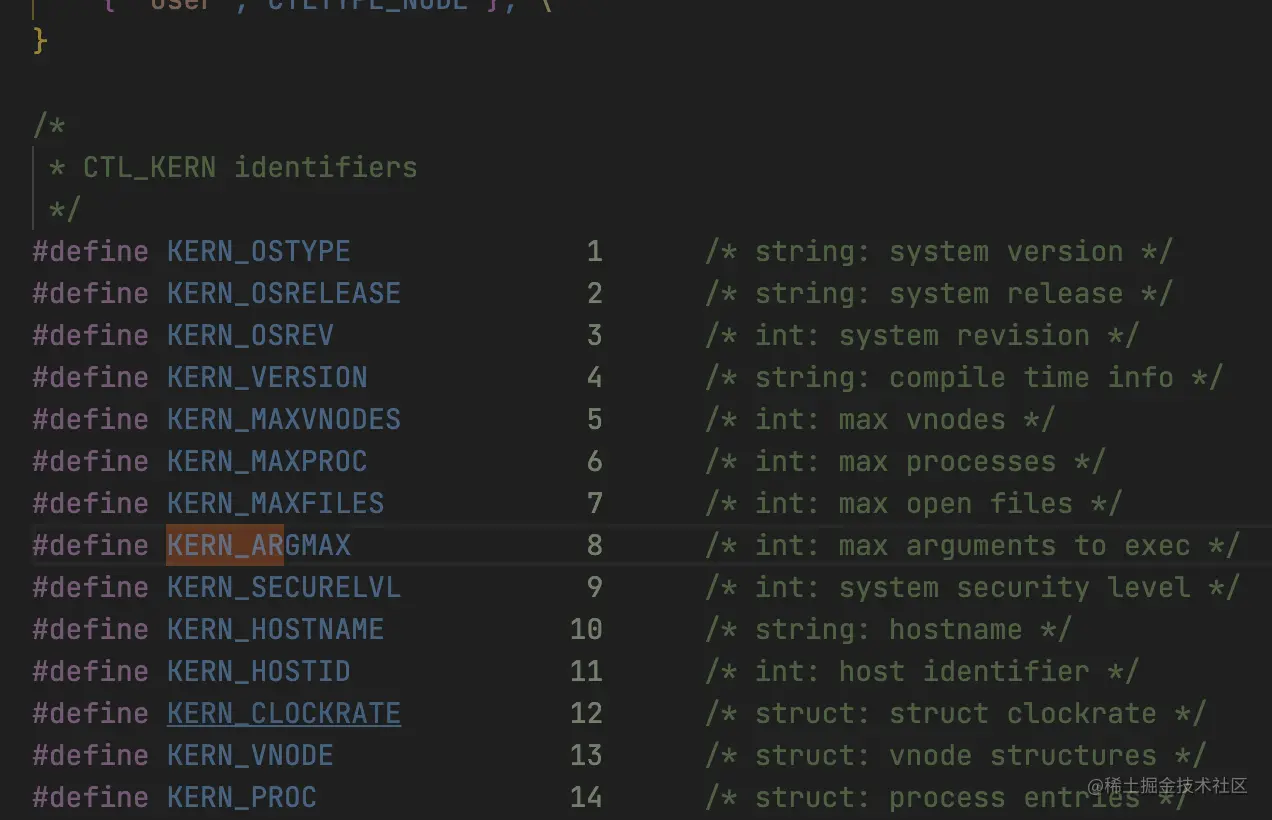
Task: Click the KERN_VNODE identifier
Action: [x=250, y=755]
